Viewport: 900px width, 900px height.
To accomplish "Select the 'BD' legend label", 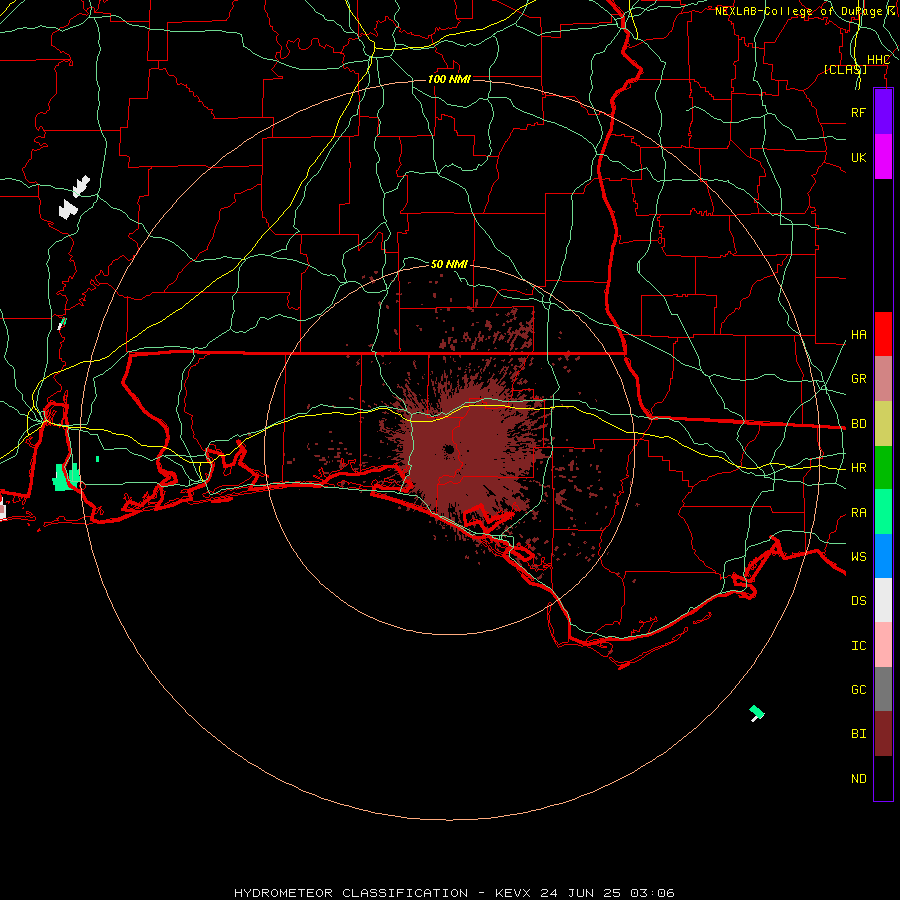I will pyautogui.click(x=858, y=424).
